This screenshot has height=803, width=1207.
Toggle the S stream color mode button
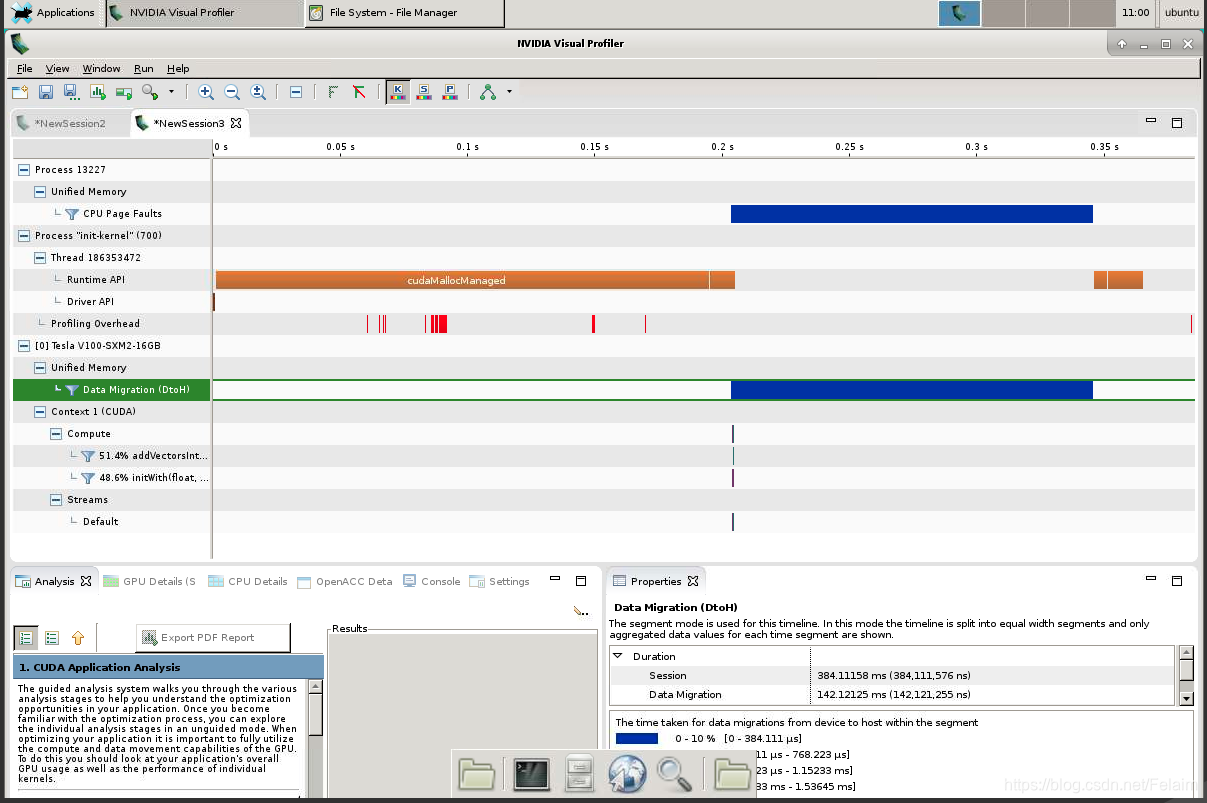(x=424, y=92)
